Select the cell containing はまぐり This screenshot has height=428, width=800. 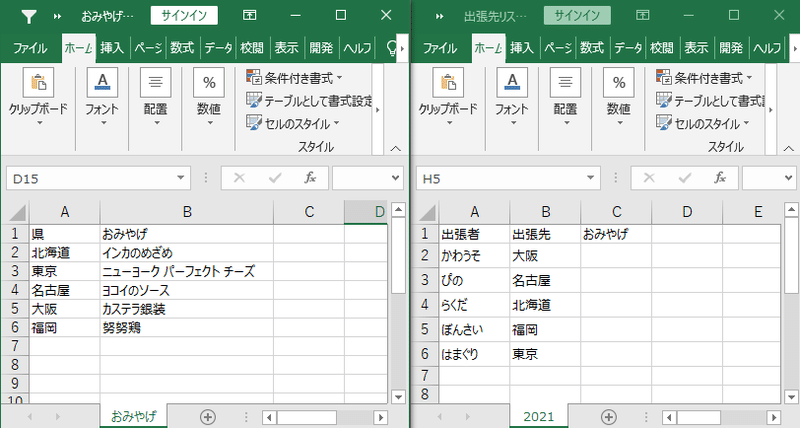(474, 354)
